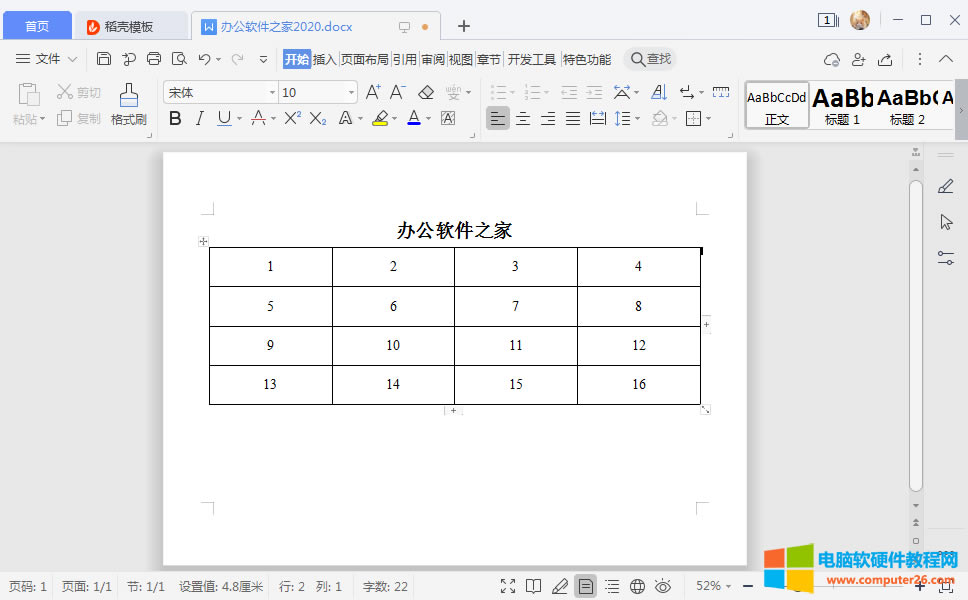
Task: Apply the 标题 1 heading style
Action: pos(842,105)
